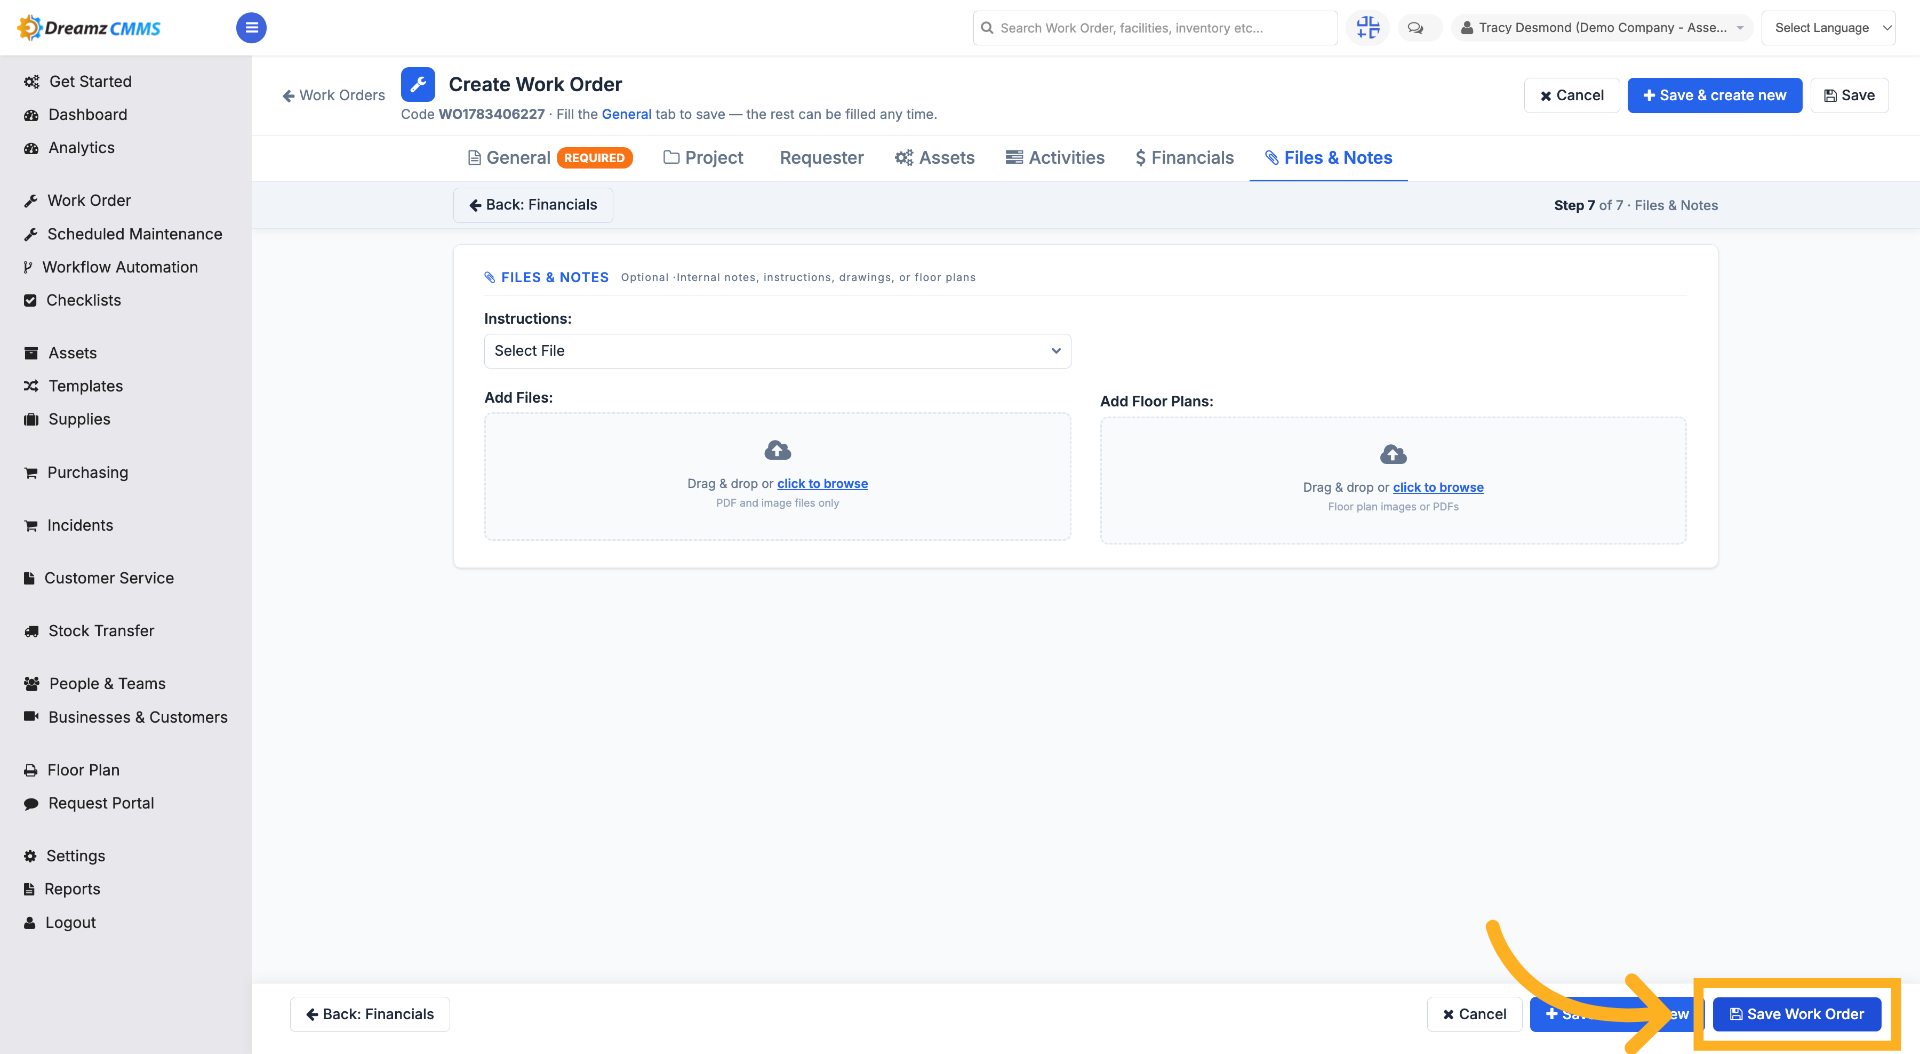Image resolution: width=1920 pixels, height=1054 pixels.
Task: Click the scan code icon beside search
Action: (x=1368, y=28)
